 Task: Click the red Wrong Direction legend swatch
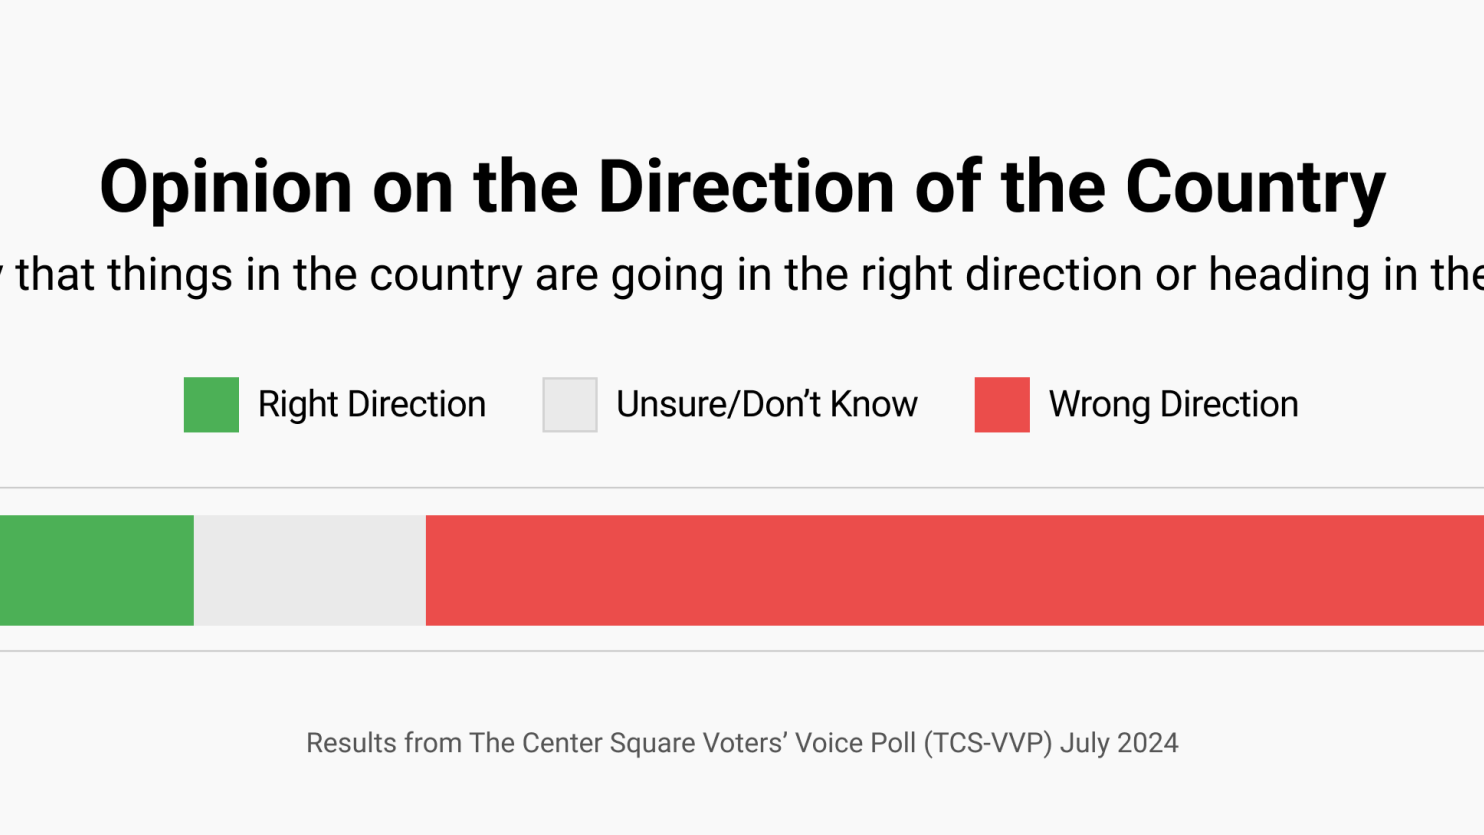click(1002, 405)
